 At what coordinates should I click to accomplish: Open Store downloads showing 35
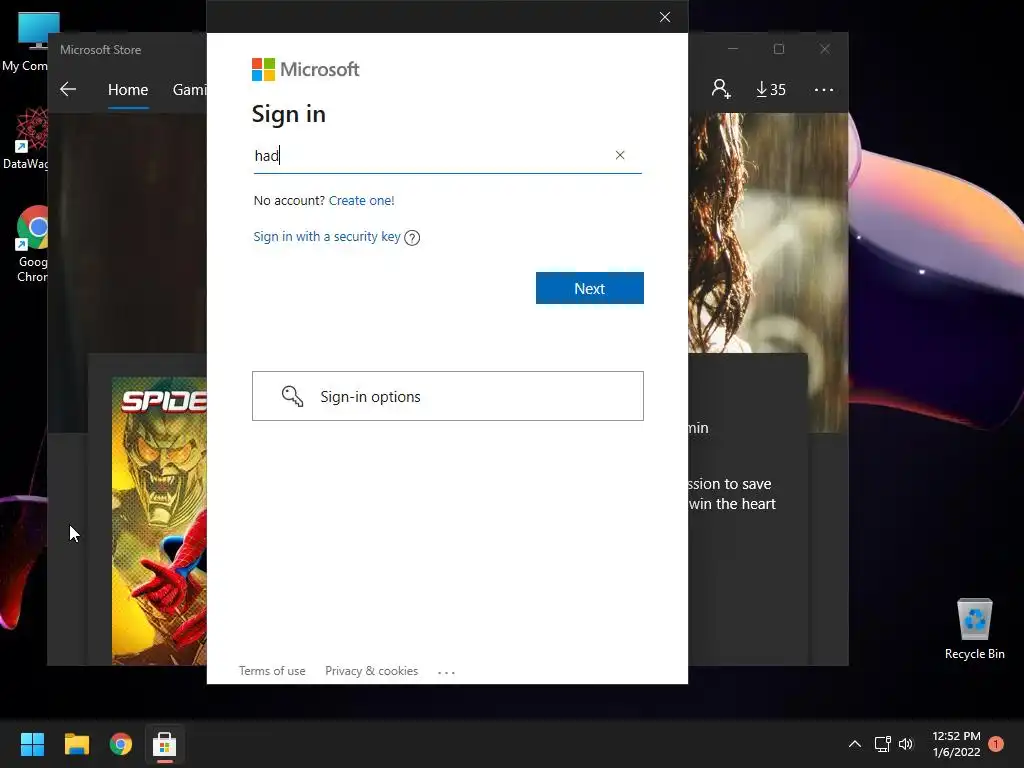coord(771,89)
